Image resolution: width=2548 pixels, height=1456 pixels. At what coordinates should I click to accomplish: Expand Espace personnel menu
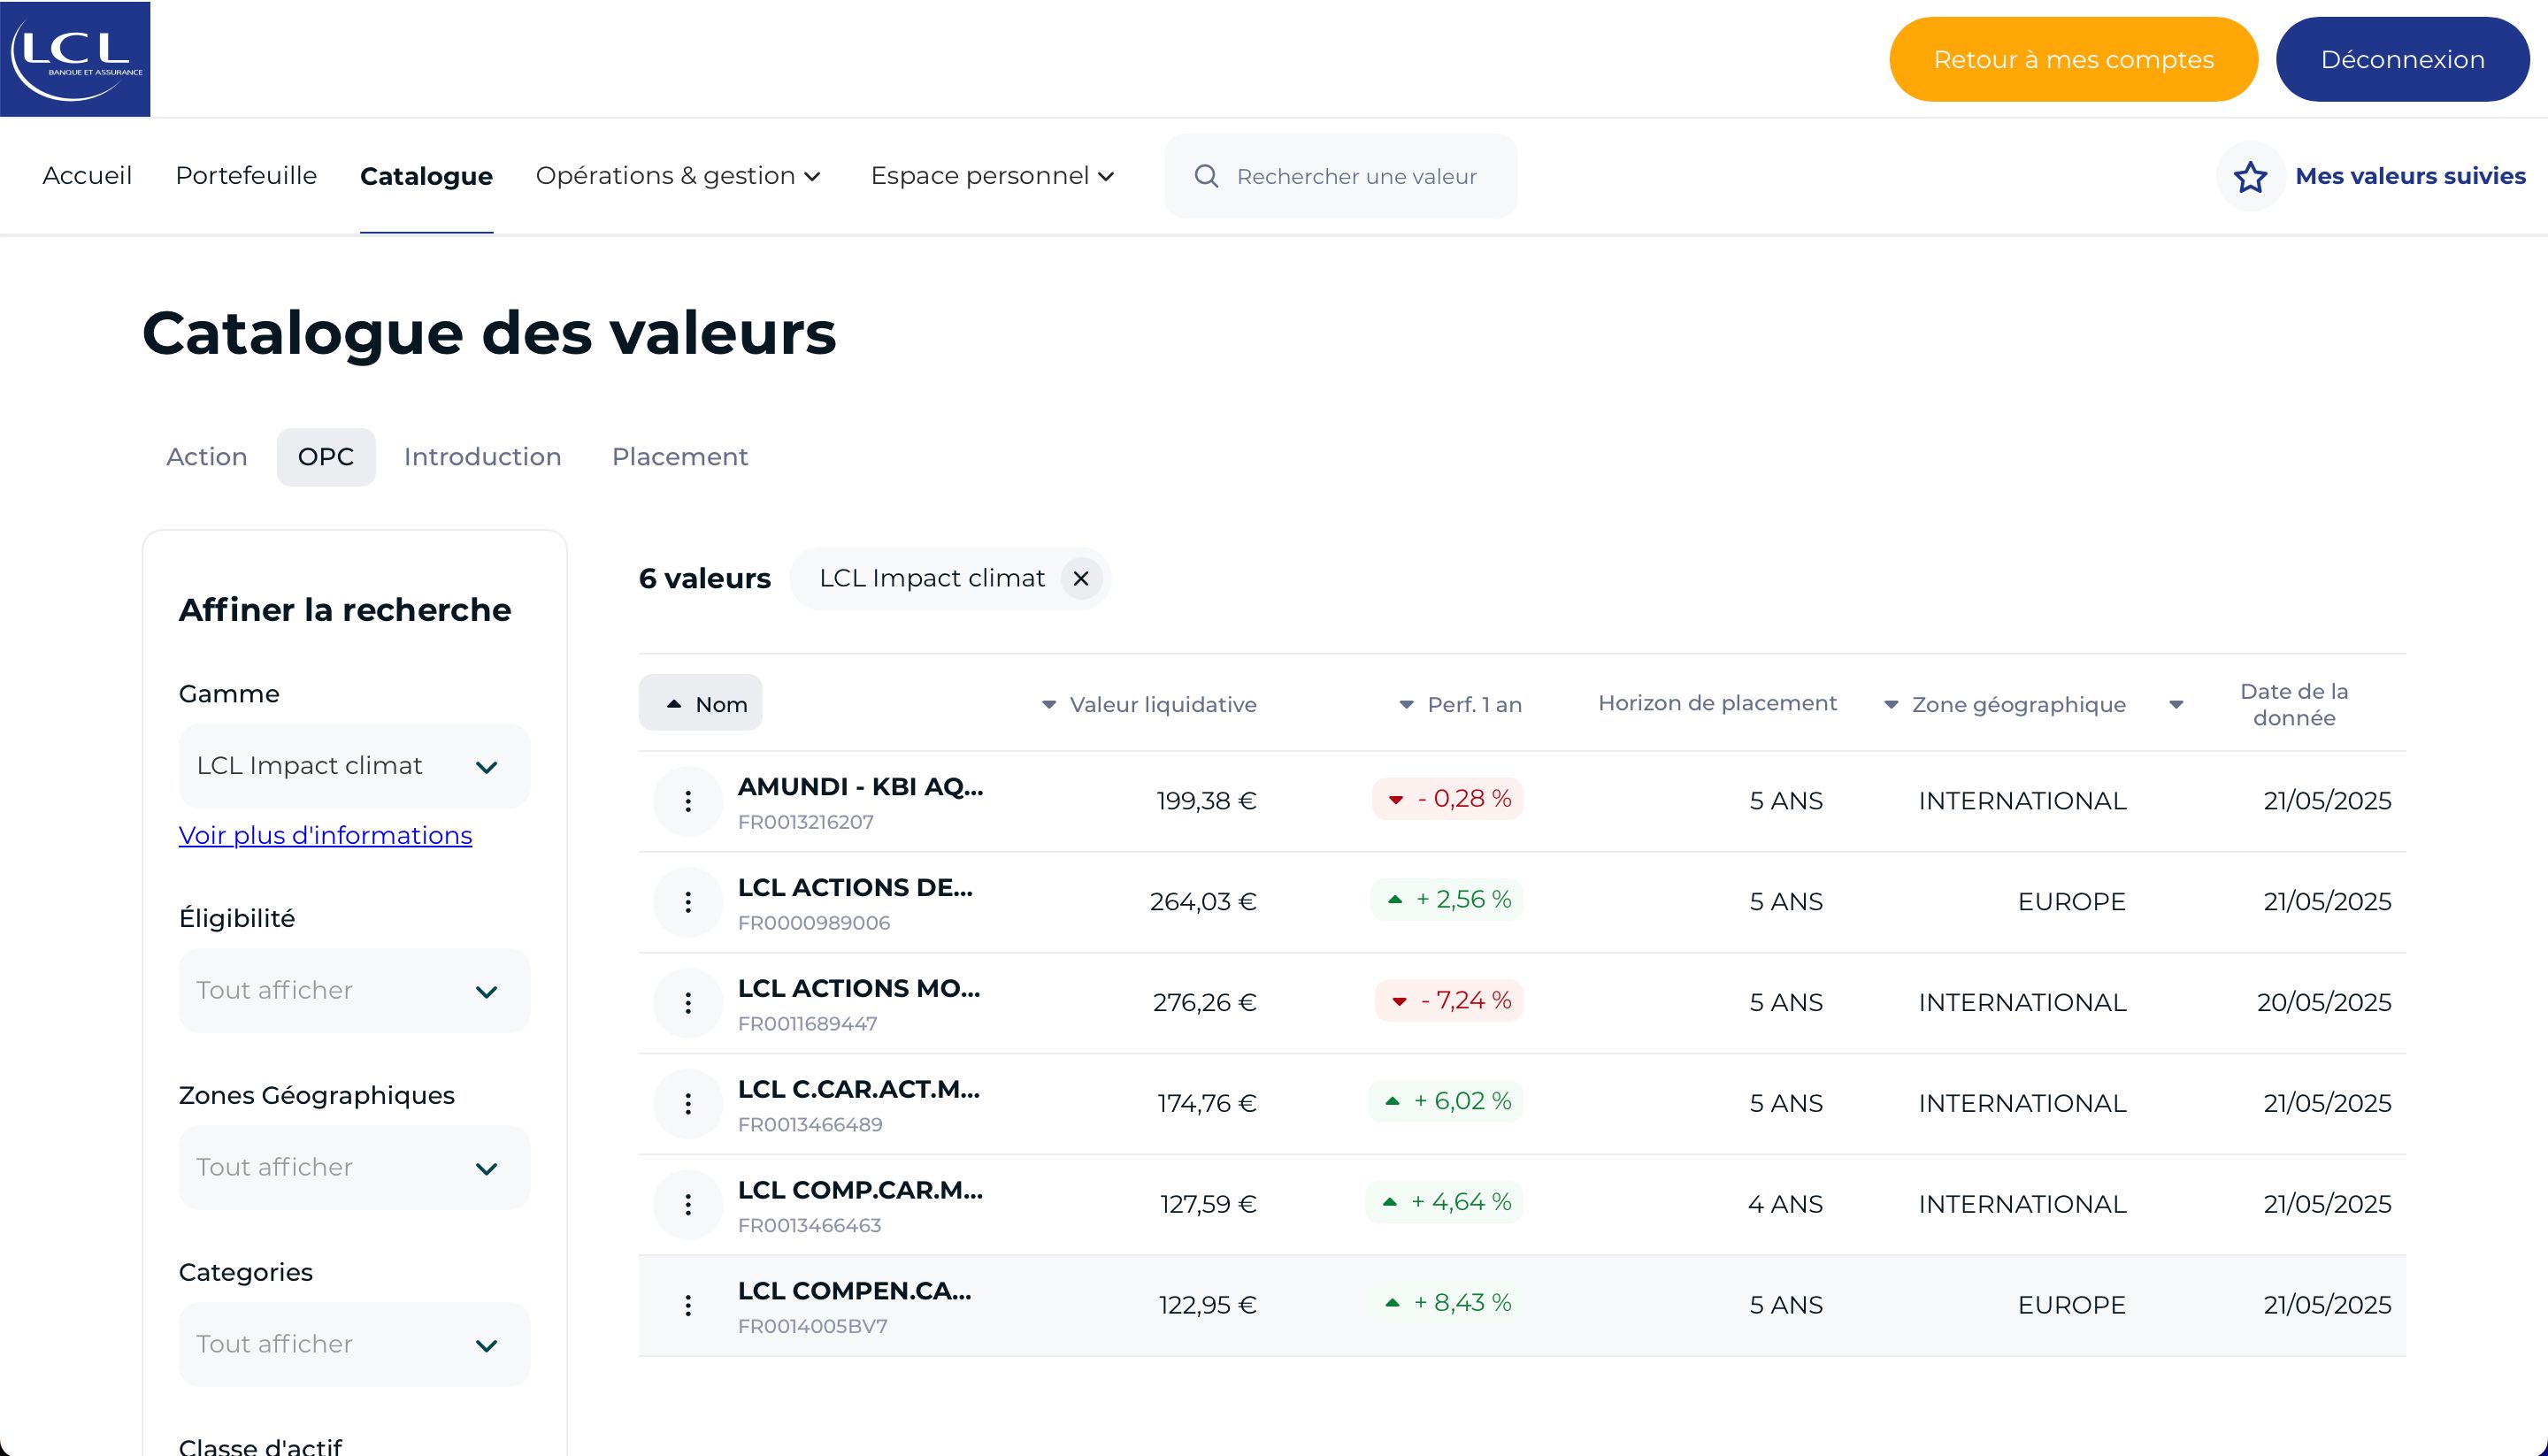(x=992, y=176)
